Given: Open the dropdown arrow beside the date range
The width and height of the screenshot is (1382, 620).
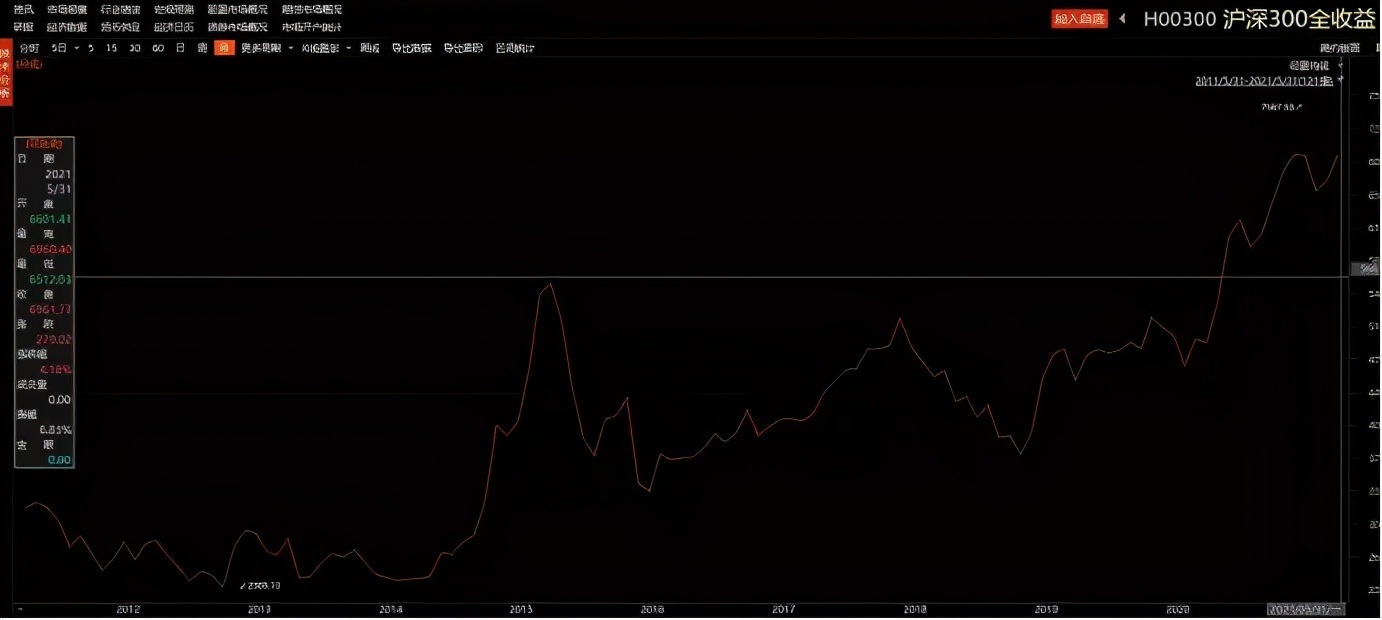Looking at the screenshot, I should coord(1341,80).
